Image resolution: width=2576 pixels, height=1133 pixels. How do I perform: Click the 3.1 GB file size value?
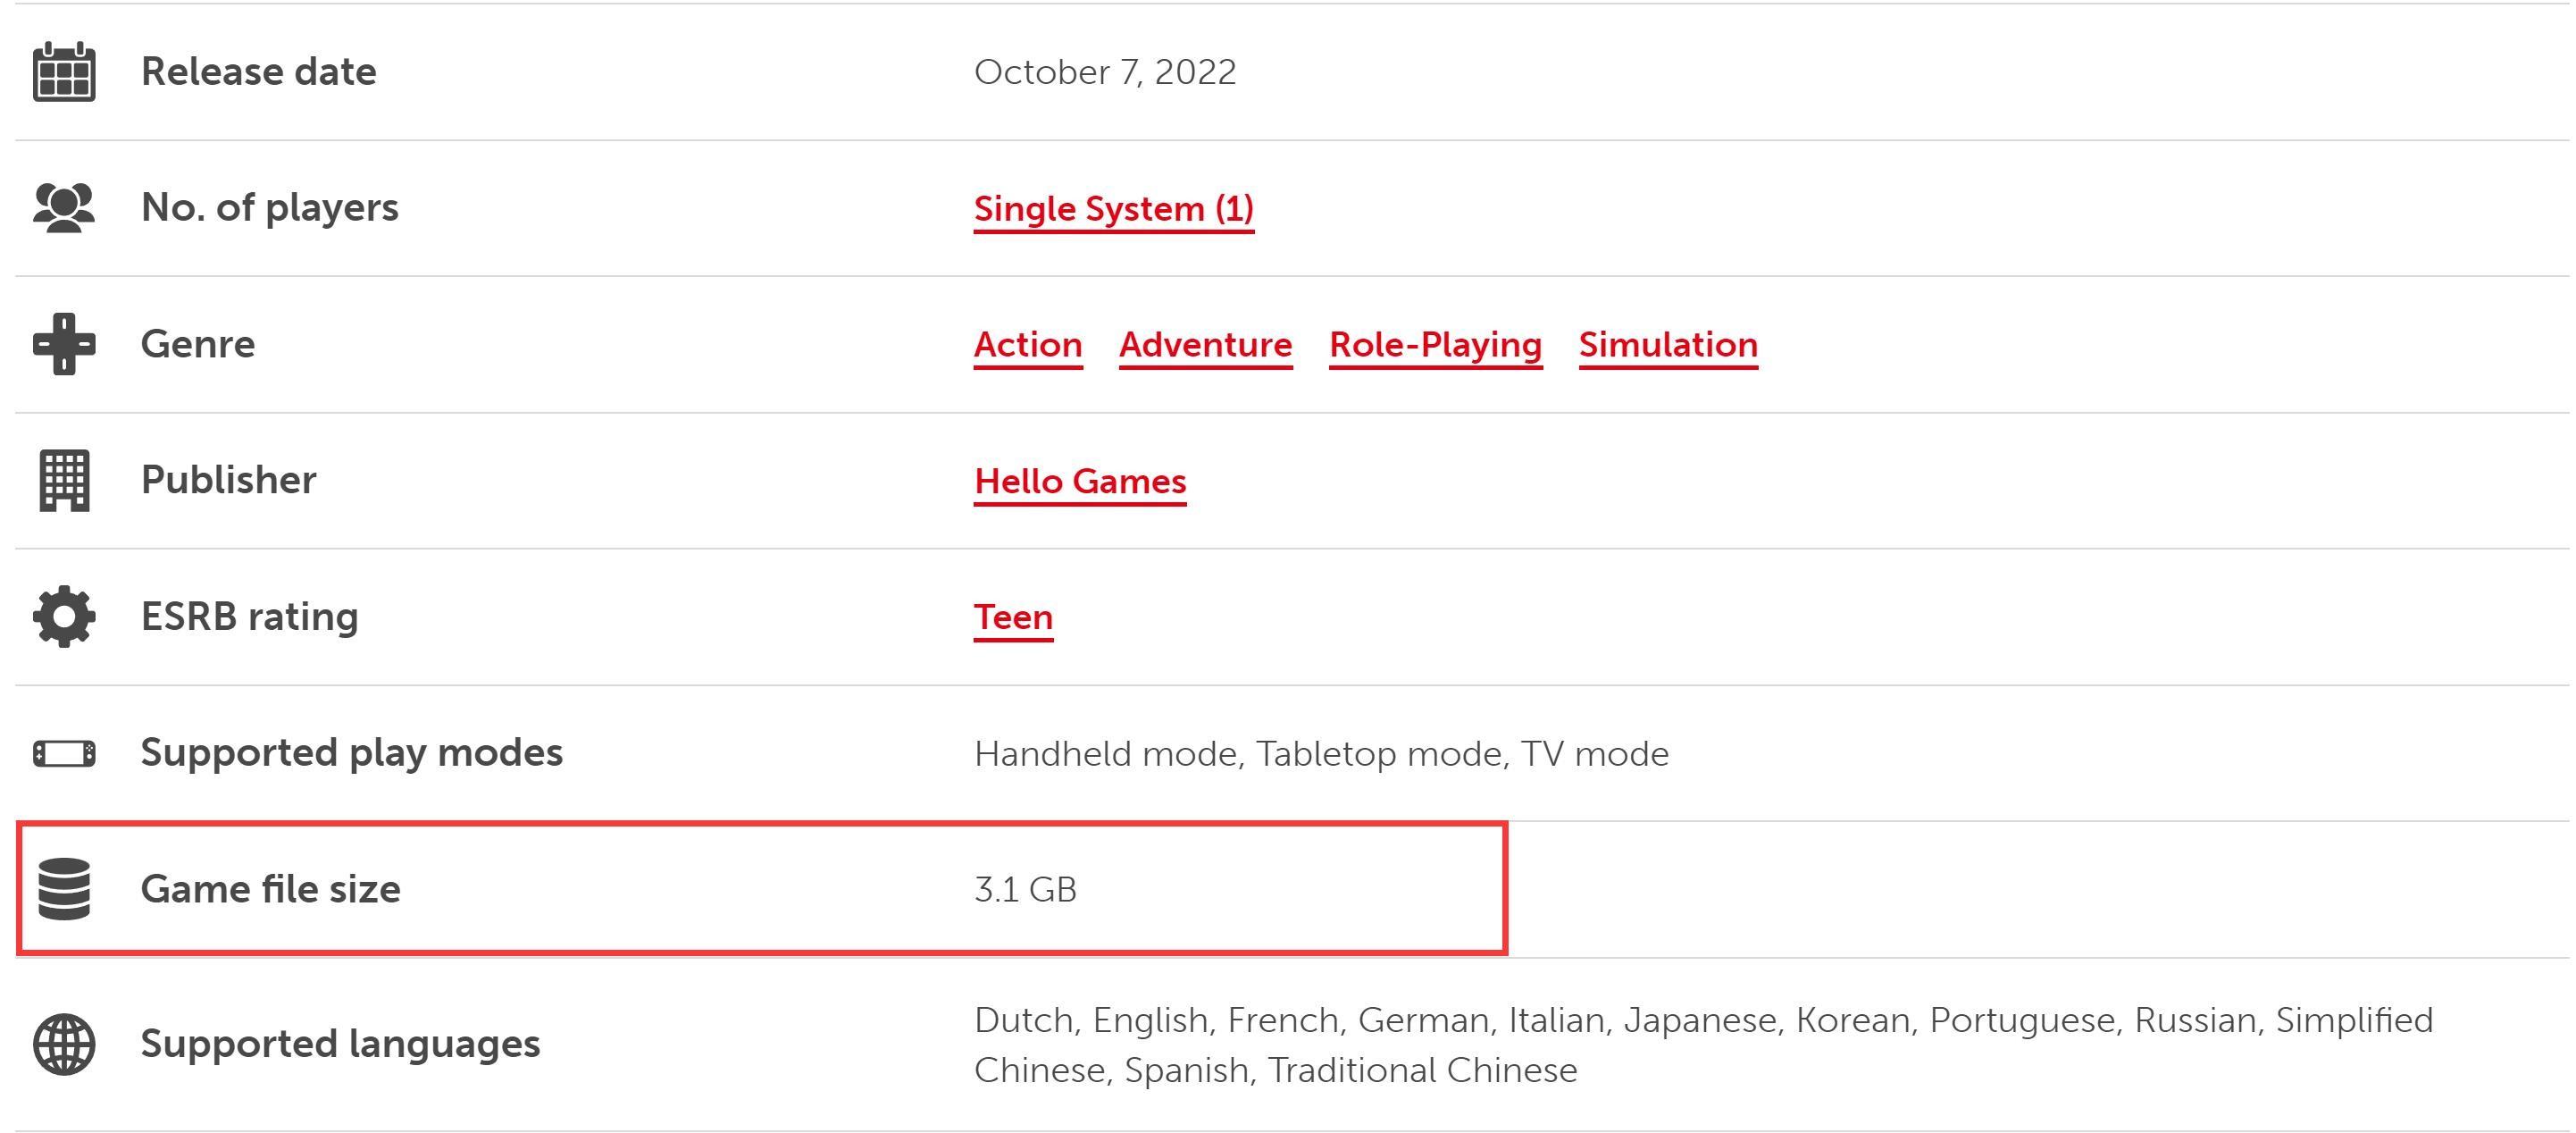(1026, 889)
